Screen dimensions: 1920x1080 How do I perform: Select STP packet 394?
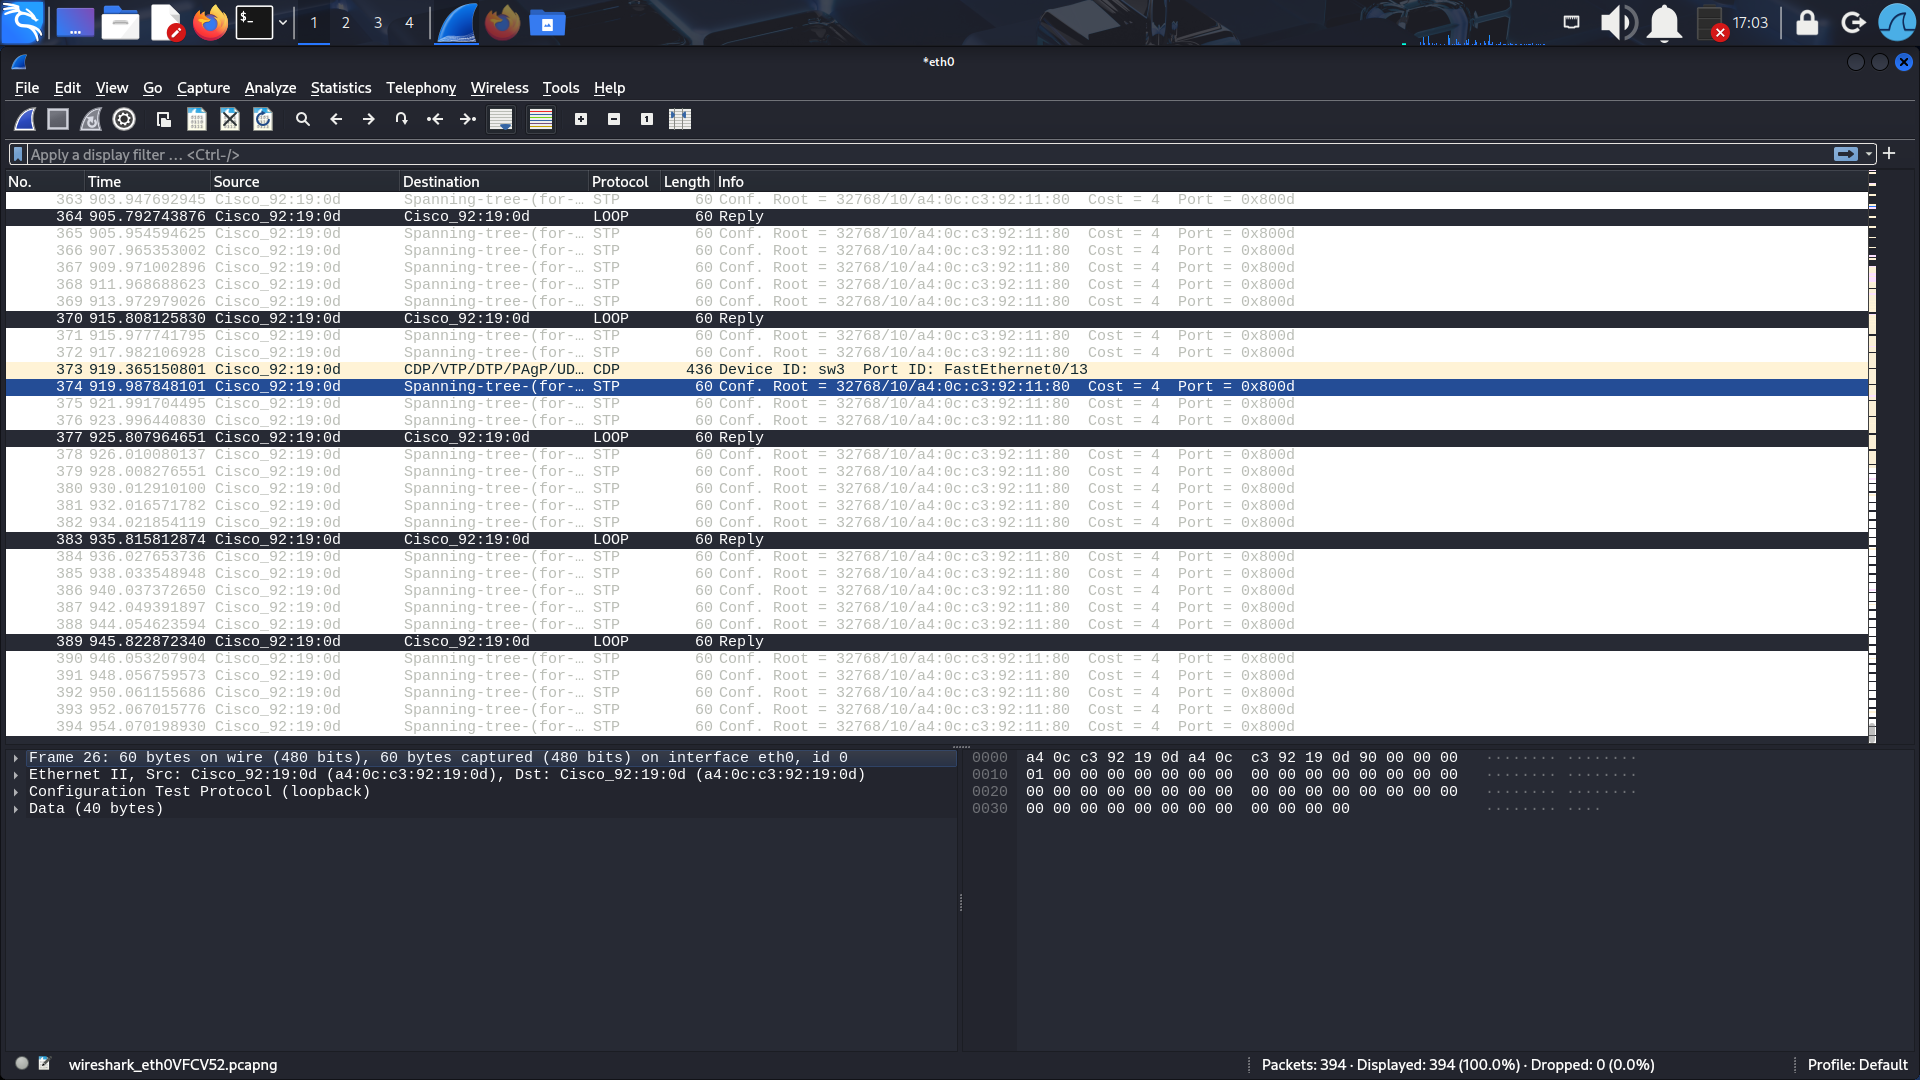click(x=936, y=727)
